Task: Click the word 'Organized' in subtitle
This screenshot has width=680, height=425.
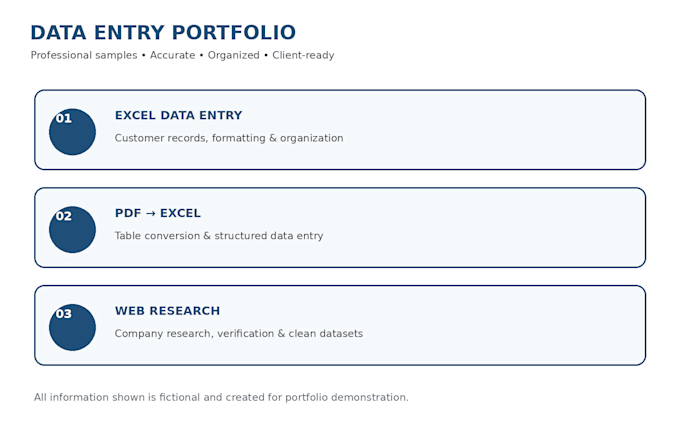Action: (234, 56)
